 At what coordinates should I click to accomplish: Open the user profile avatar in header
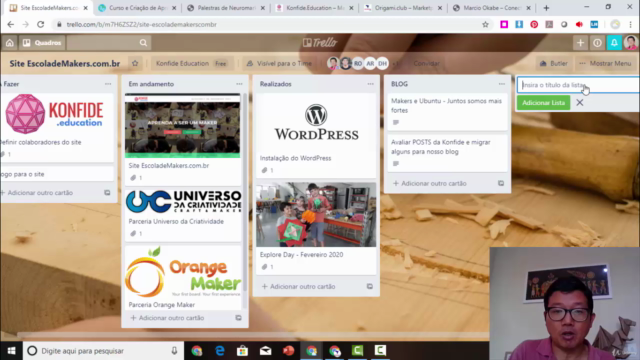(631, 43)
